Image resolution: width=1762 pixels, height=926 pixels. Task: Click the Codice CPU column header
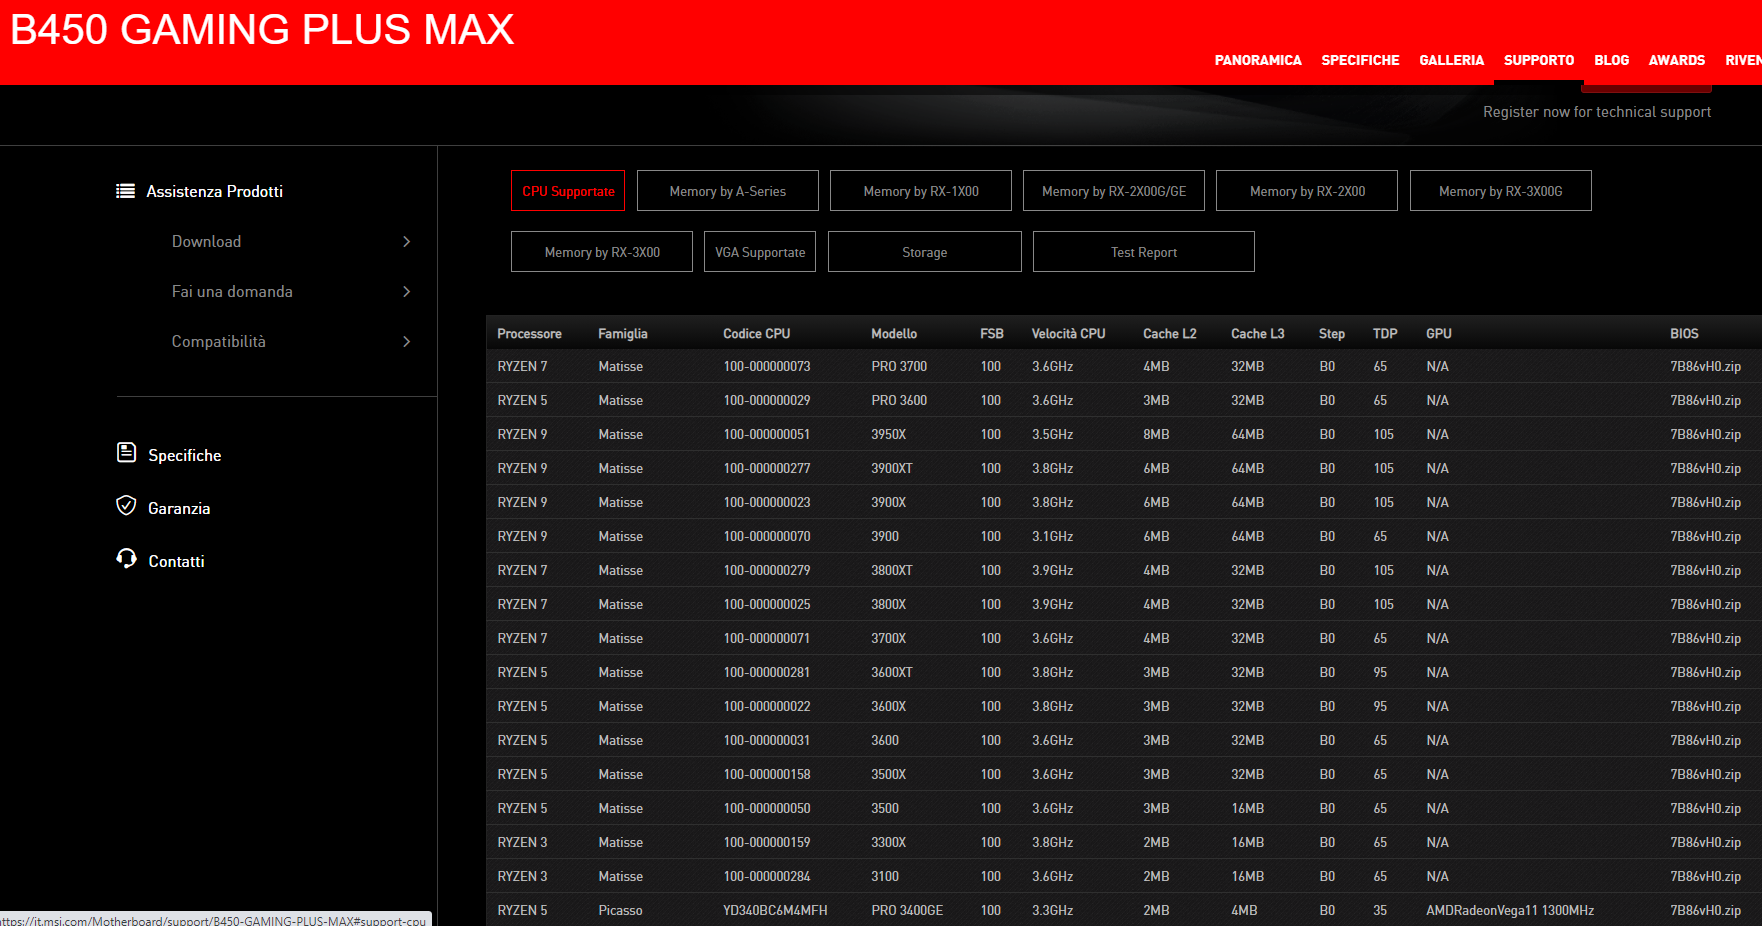point(757,333)
